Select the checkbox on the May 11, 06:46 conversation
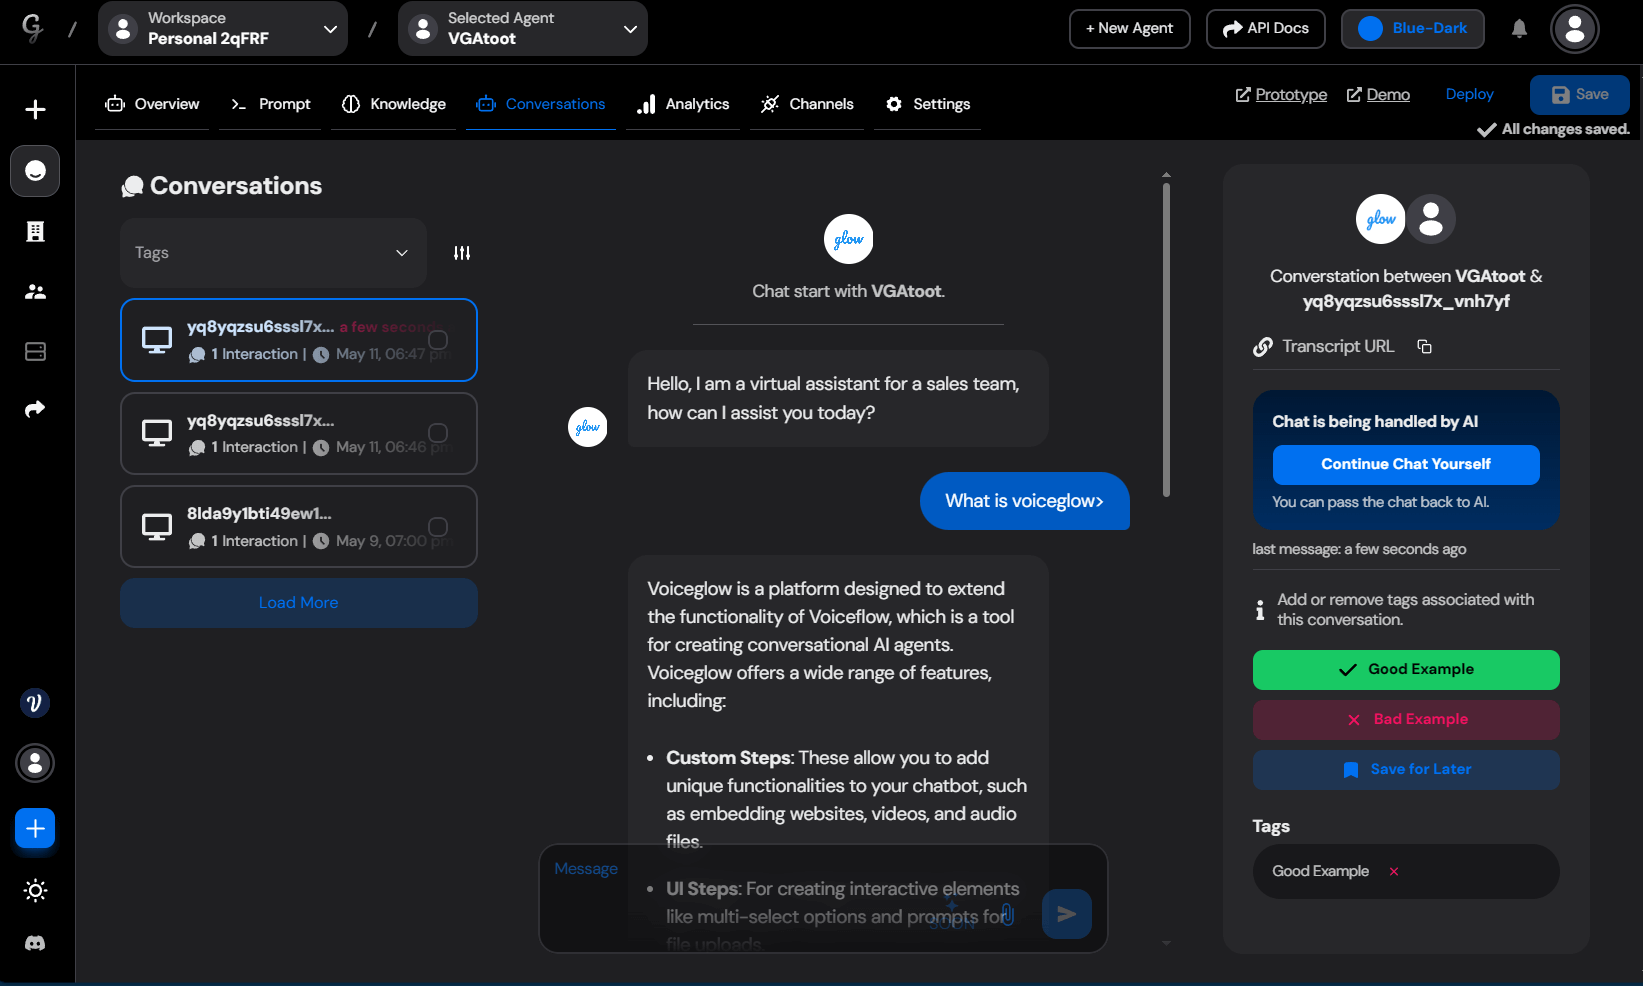Image resolution: width=1643 pixels, height=986 pixels. click(438, 433)
